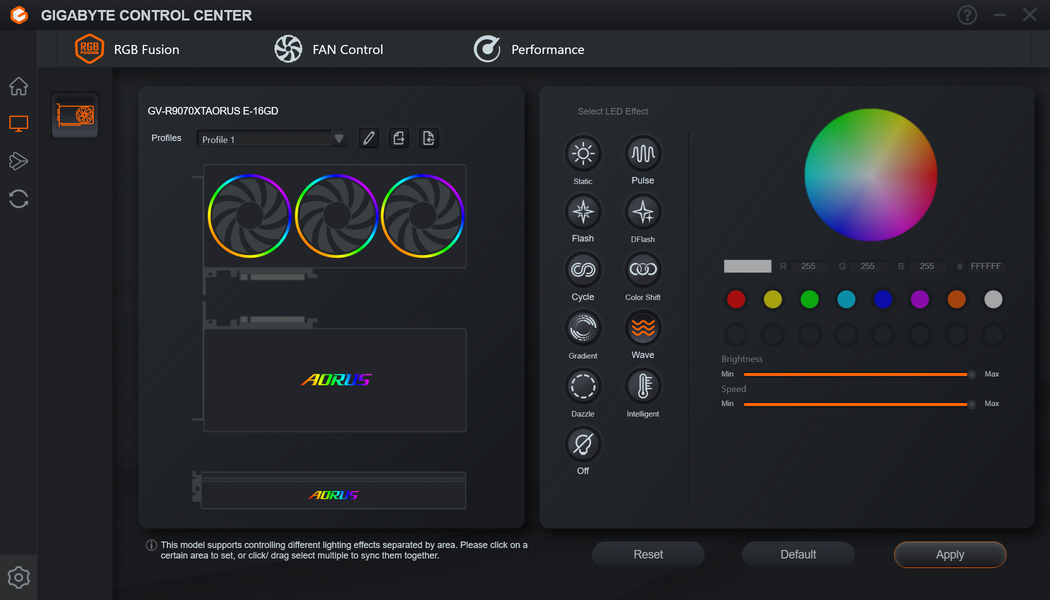Screen dimensions: 1050x600
Task: Switch to the RGB Fusion tab
Action: click(127, 49)
